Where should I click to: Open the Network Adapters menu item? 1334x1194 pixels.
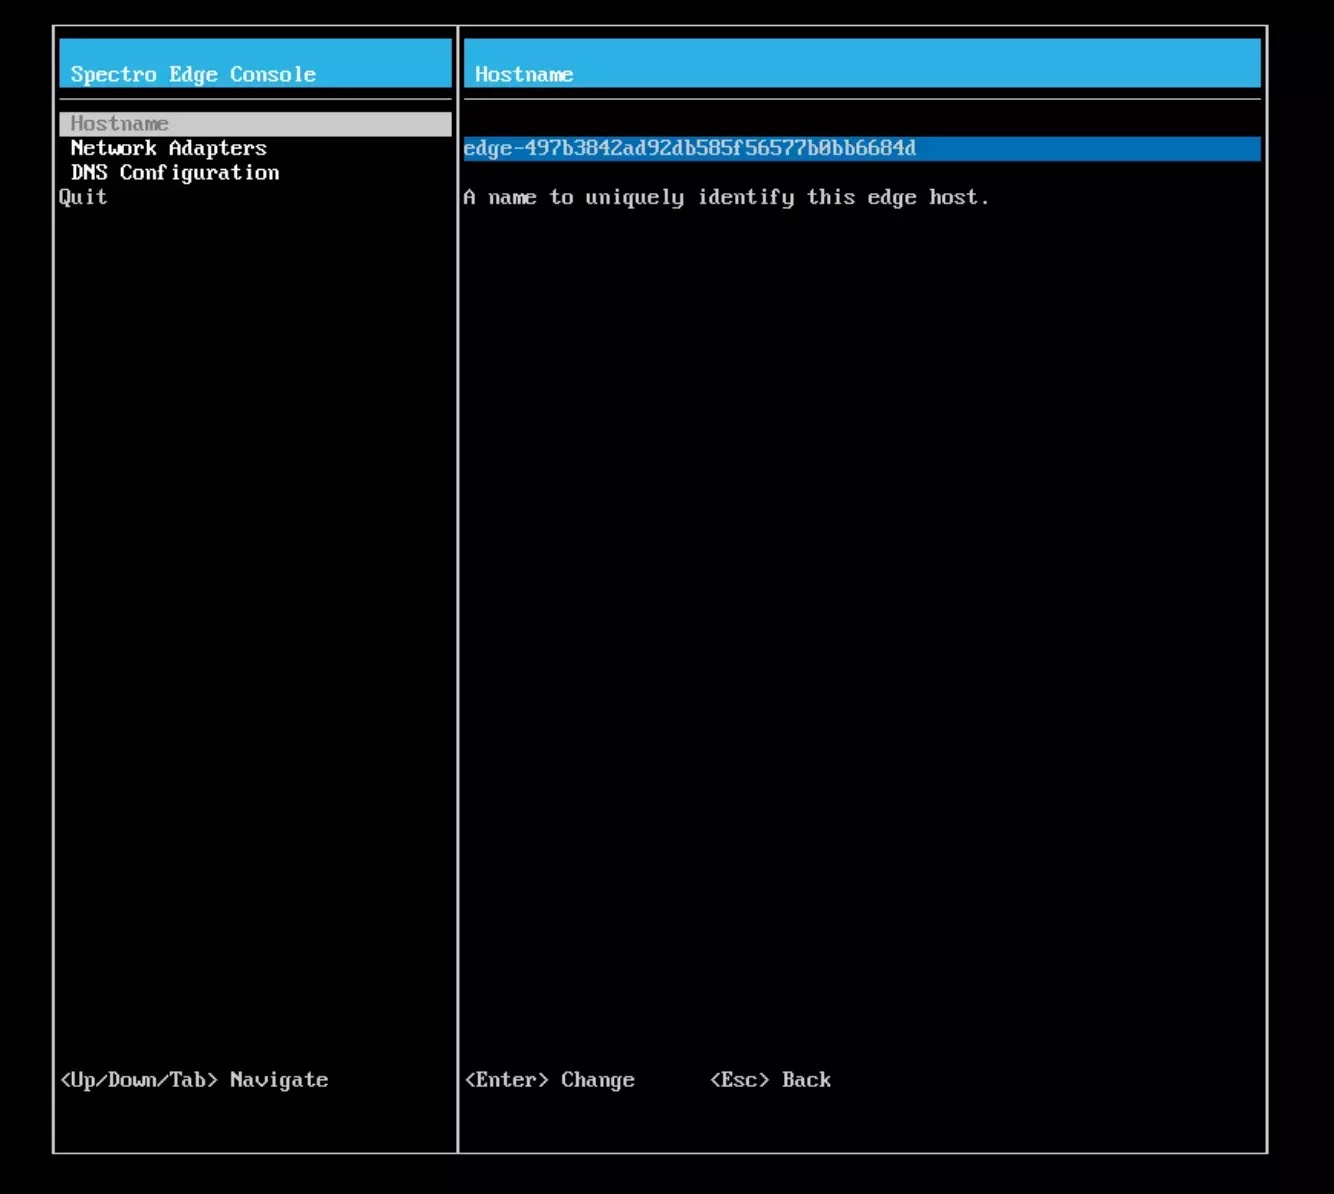(168, 148)
